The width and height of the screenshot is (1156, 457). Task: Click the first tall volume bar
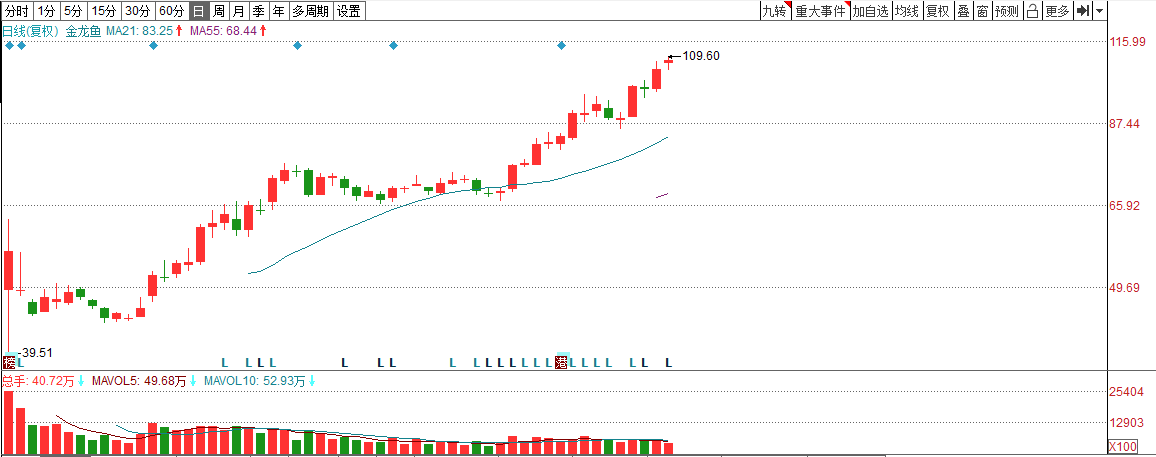(x=9, y=422)
